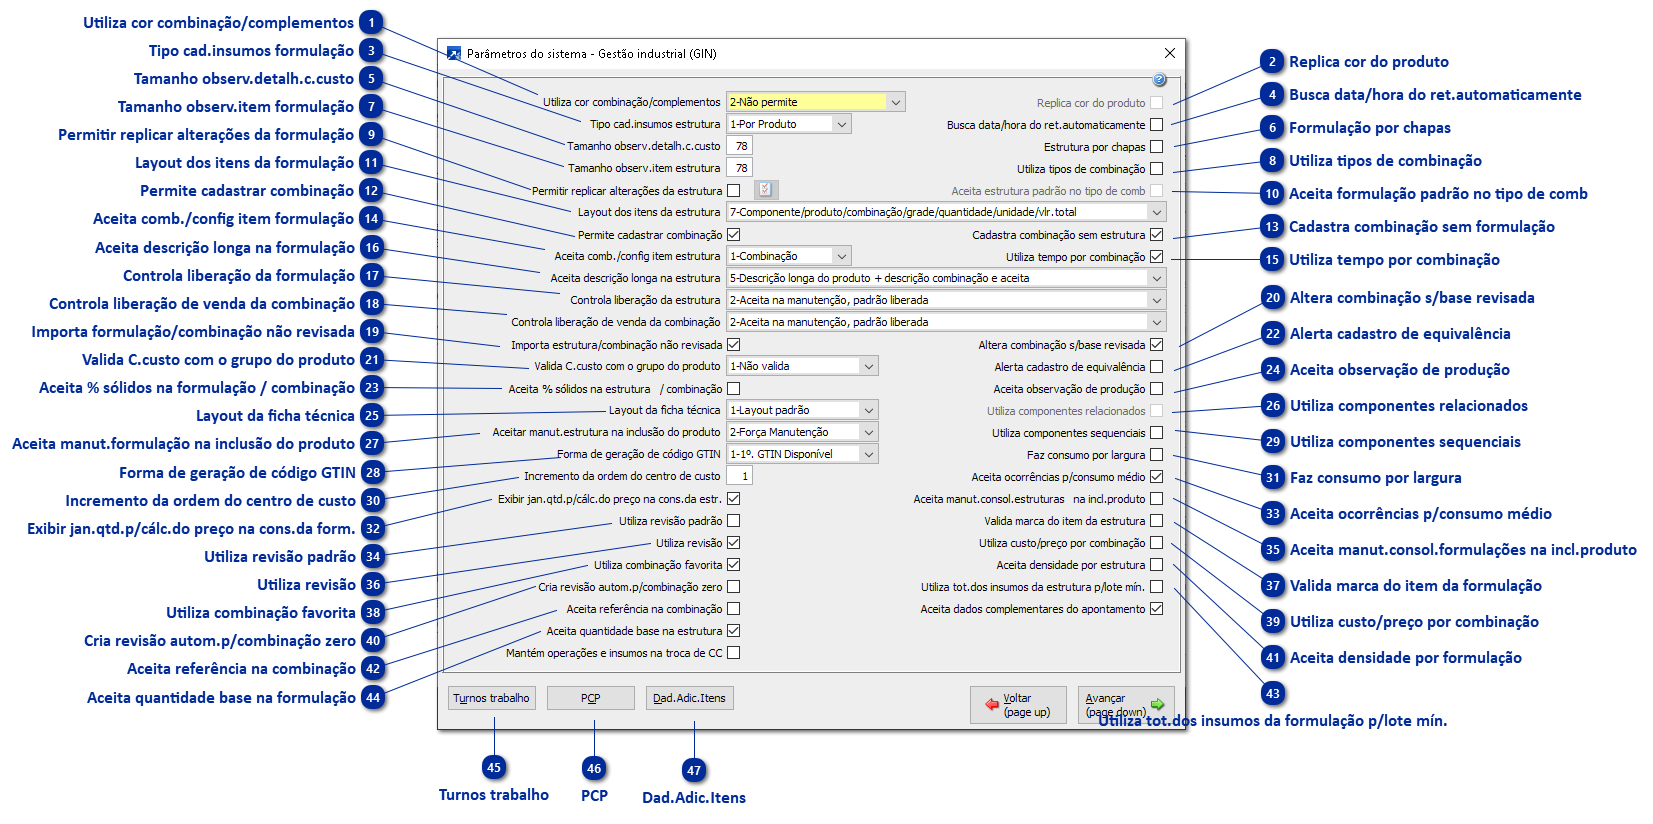Open Aceita comb./config item estrutura dropdown
Image resolution: width=1653 pixels, height=824 pixels.
(842, 256)
